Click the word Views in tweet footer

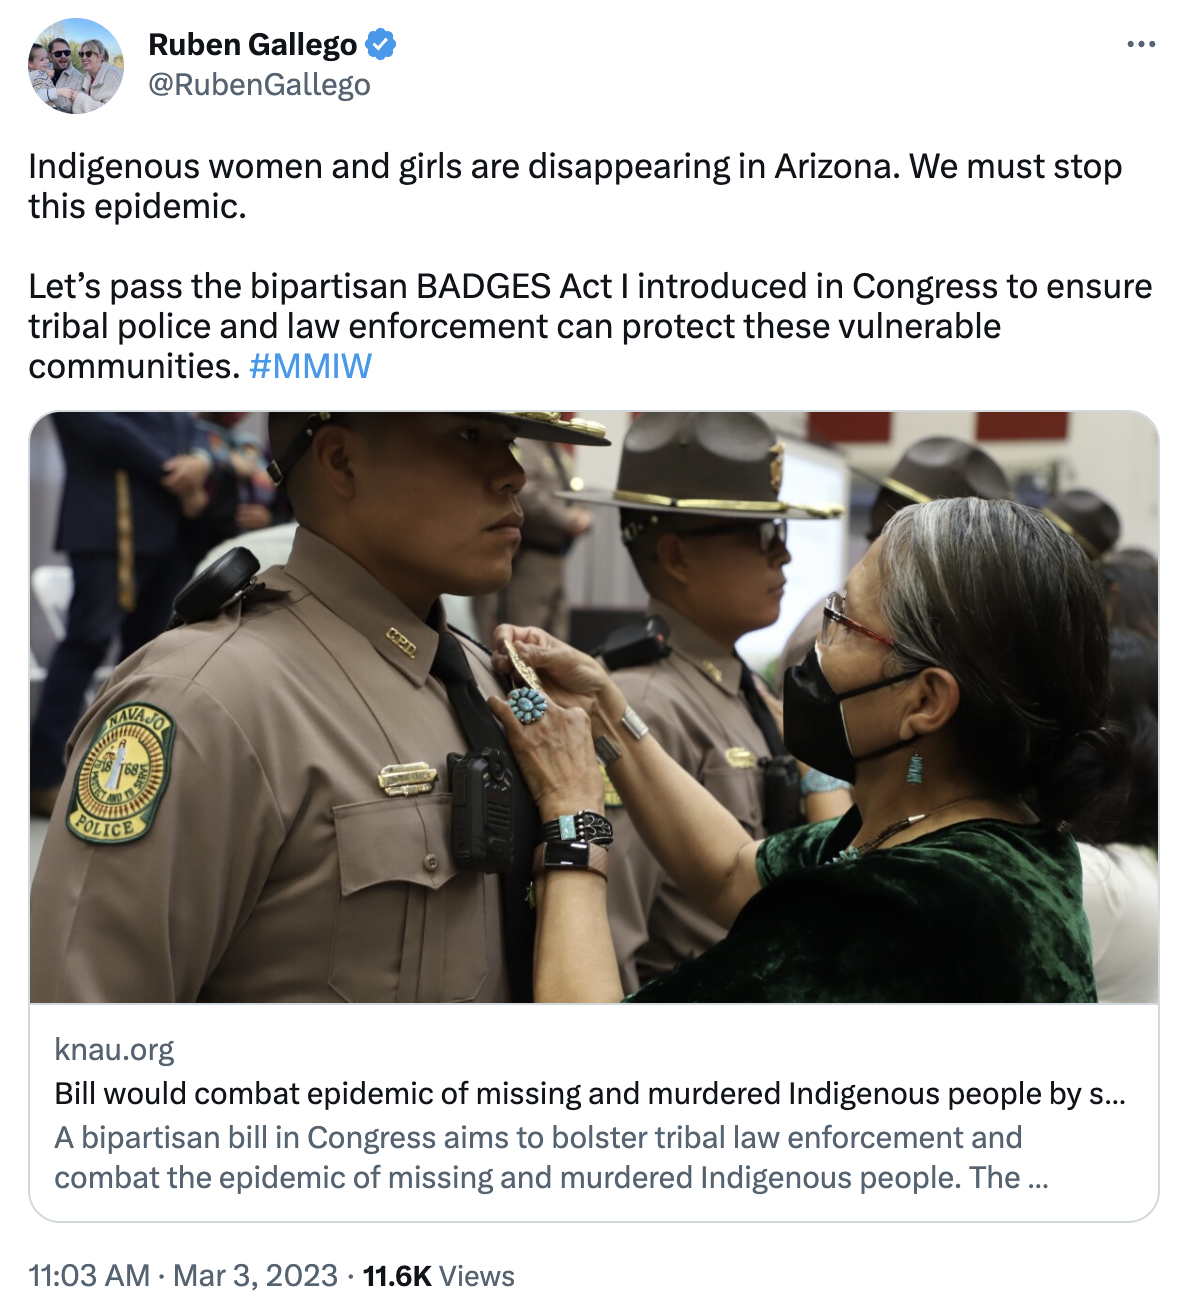pos(476,1275)
